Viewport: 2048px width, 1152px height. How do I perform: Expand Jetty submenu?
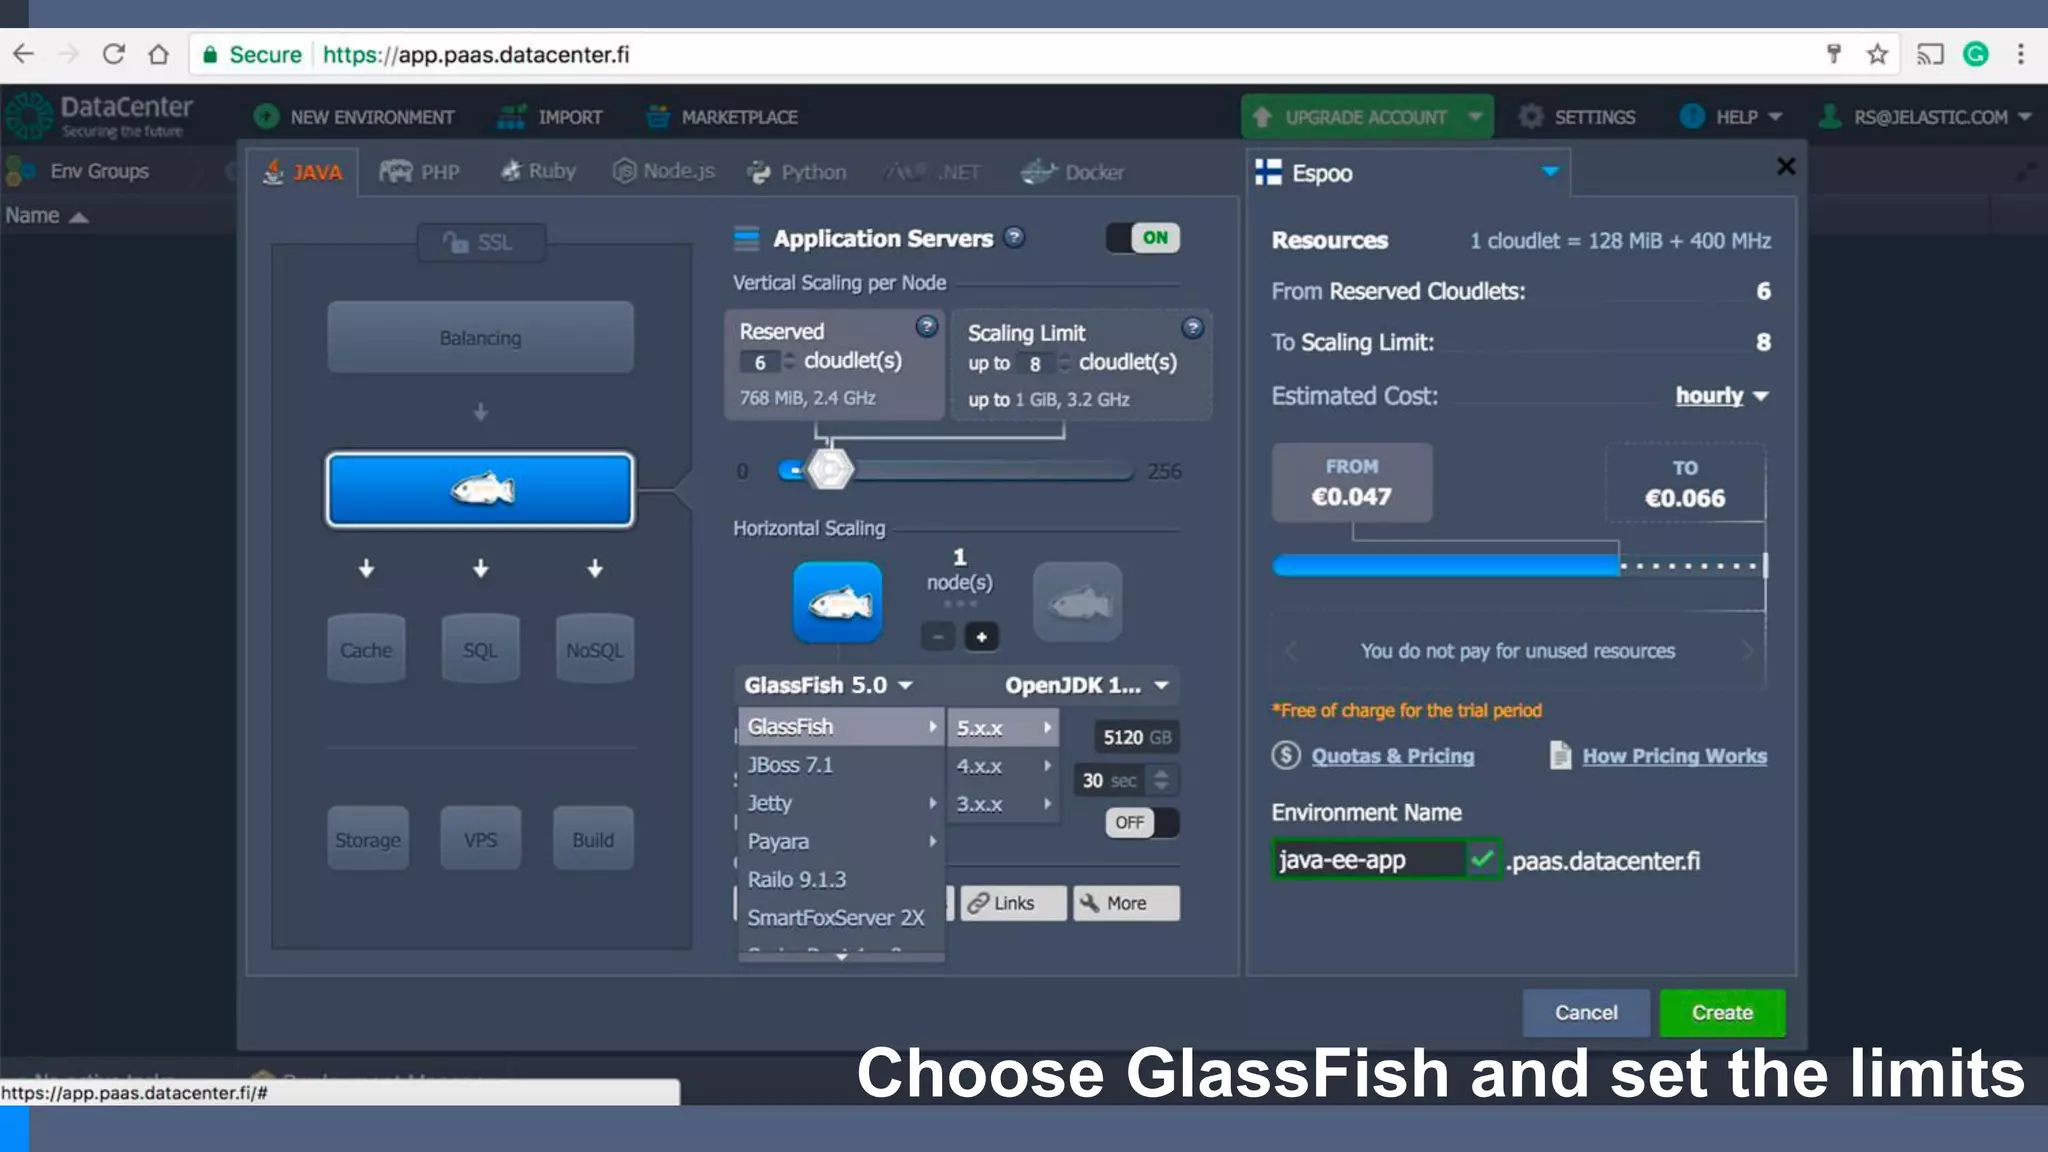(841, 803)
